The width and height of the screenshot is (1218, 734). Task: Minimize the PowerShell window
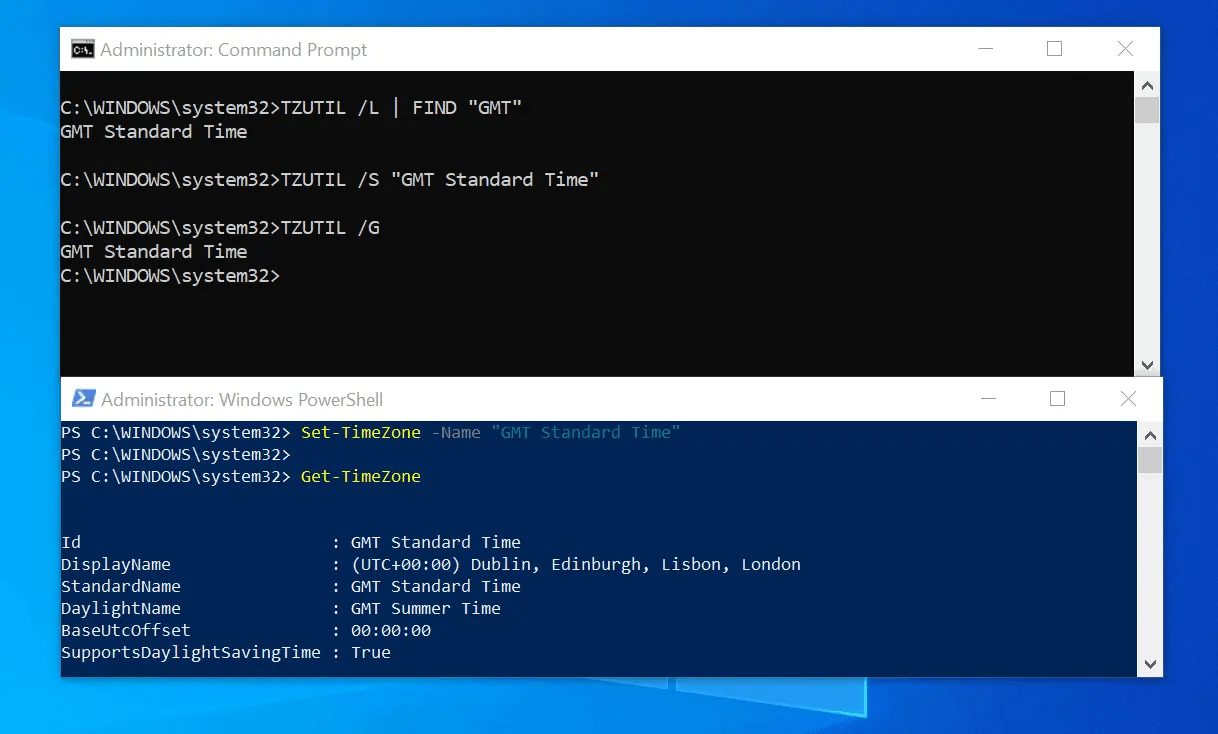pos(989,398)
